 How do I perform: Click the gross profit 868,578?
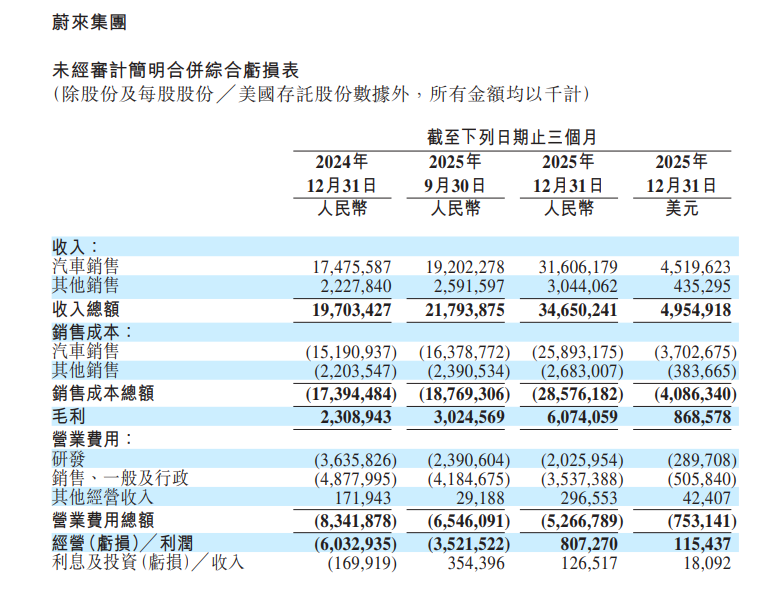(702, 418)
